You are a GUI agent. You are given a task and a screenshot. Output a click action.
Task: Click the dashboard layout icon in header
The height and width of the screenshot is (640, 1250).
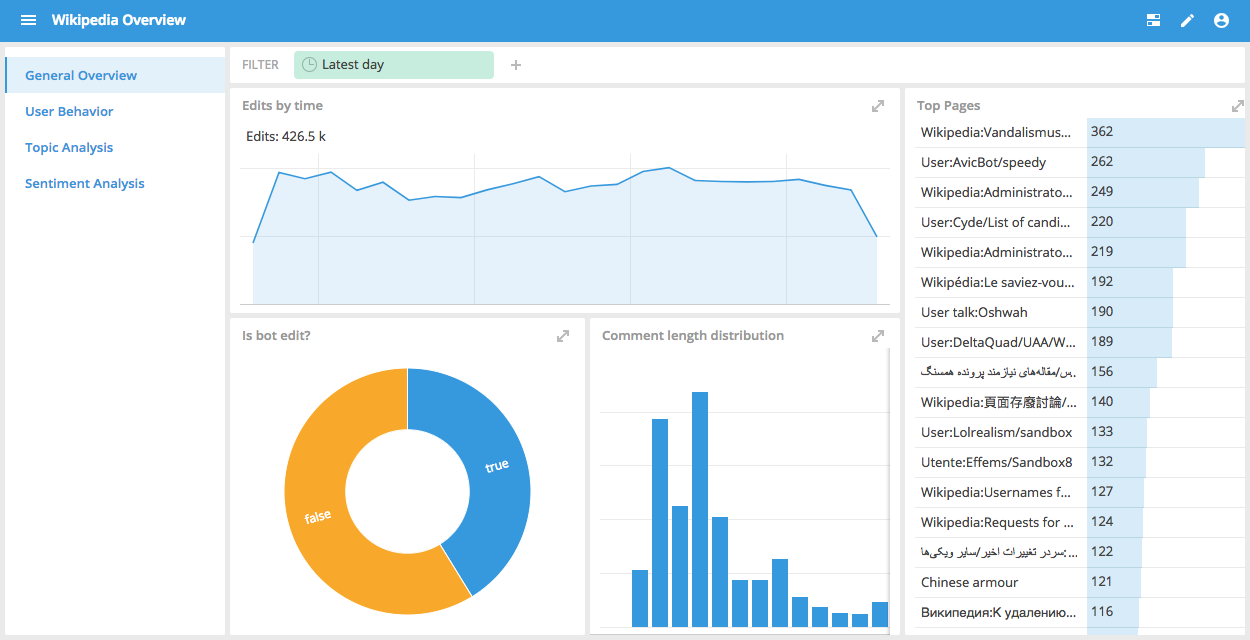tap(1153, 20)
